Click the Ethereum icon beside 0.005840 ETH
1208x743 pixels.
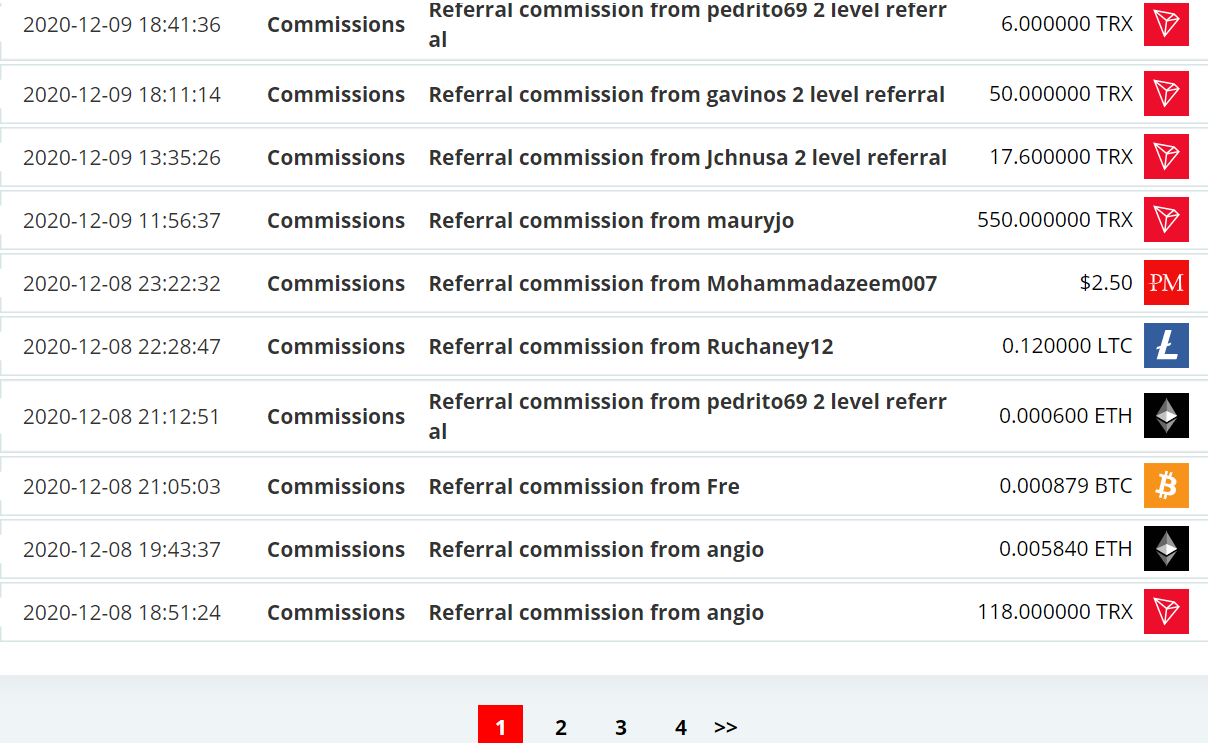1166,549
